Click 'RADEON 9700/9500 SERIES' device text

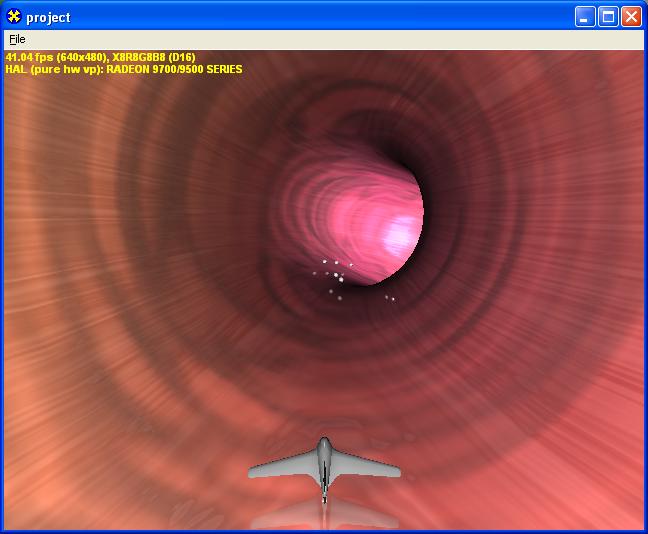tap(174, 69)
